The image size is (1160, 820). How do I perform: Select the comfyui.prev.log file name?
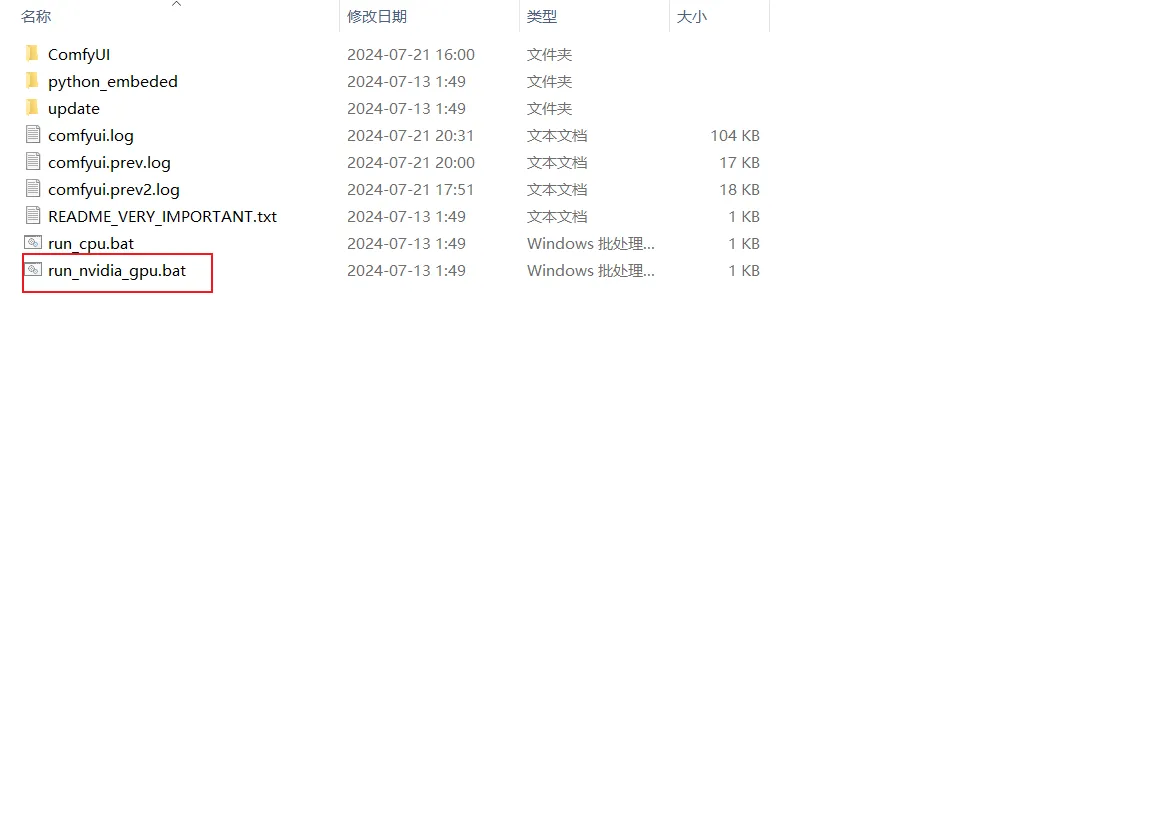click(x=109, y=163)
